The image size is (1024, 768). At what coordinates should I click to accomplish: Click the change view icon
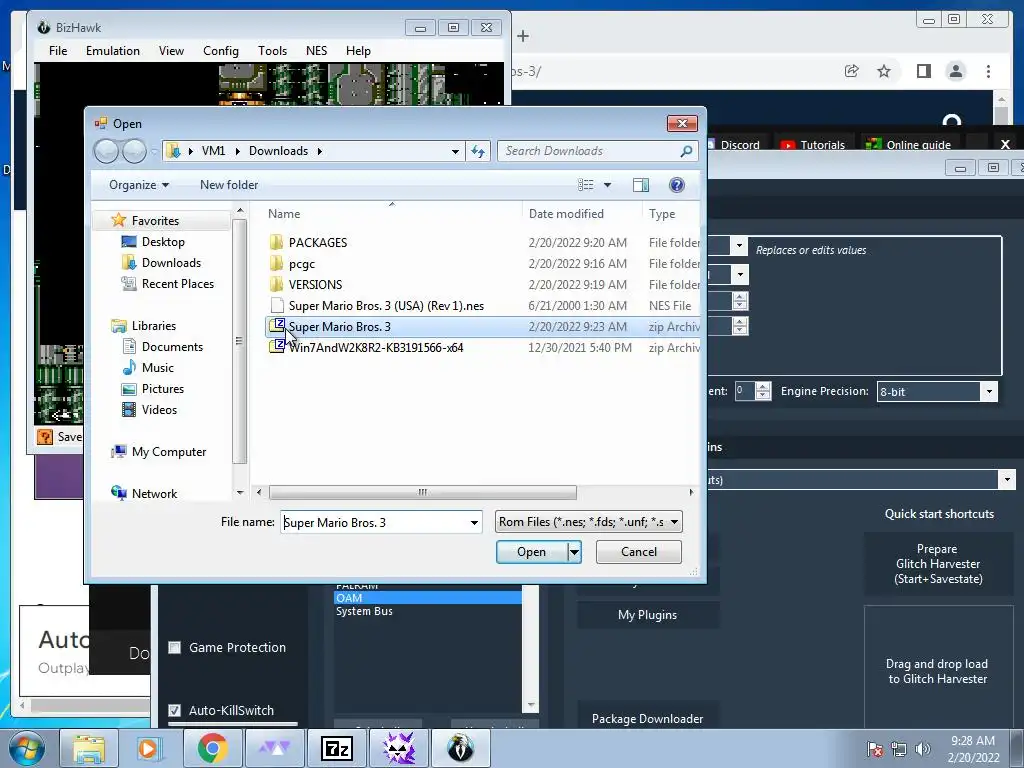(x=586, y=185)
